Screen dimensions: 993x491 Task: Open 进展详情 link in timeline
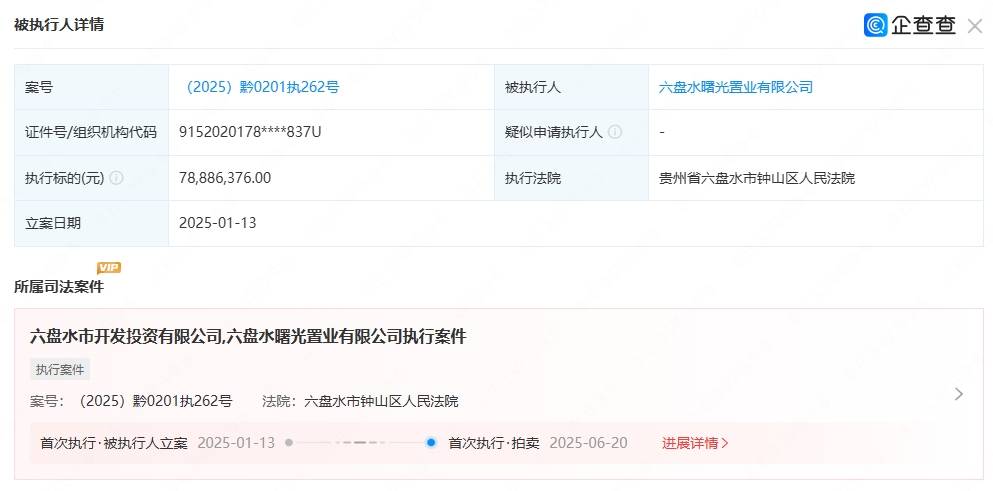[695, 443]
